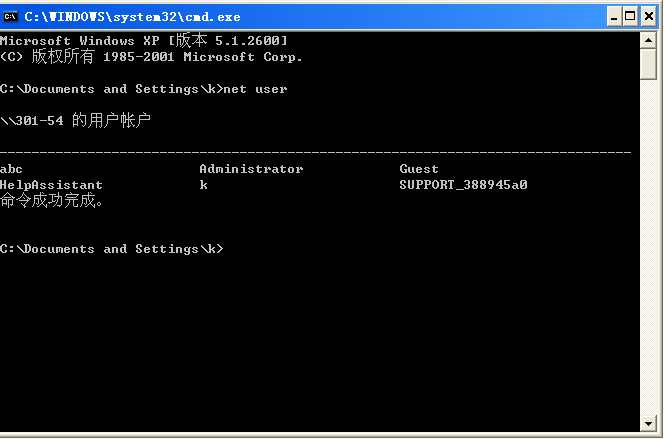This screenshot has height=439, width=664.
Task: Click the vertical scrollbar thumb
Action: pos(648,63)
